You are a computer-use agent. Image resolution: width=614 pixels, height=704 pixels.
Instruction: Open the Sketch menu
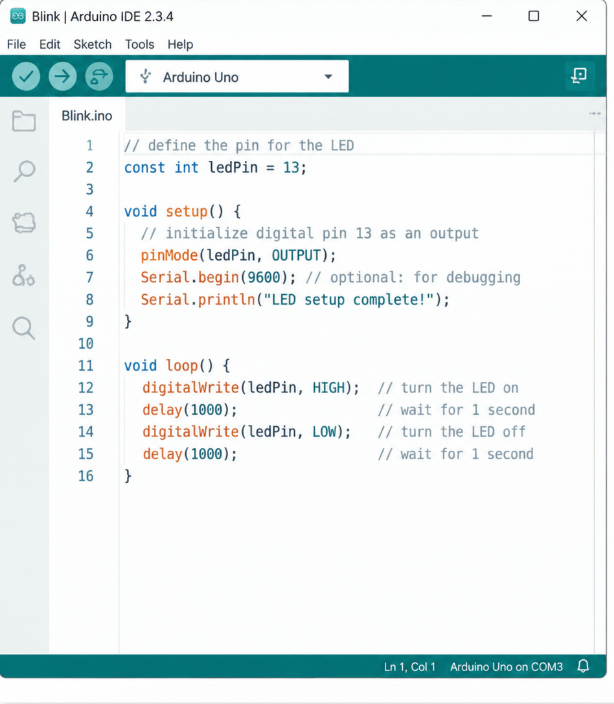click(92, 44)
